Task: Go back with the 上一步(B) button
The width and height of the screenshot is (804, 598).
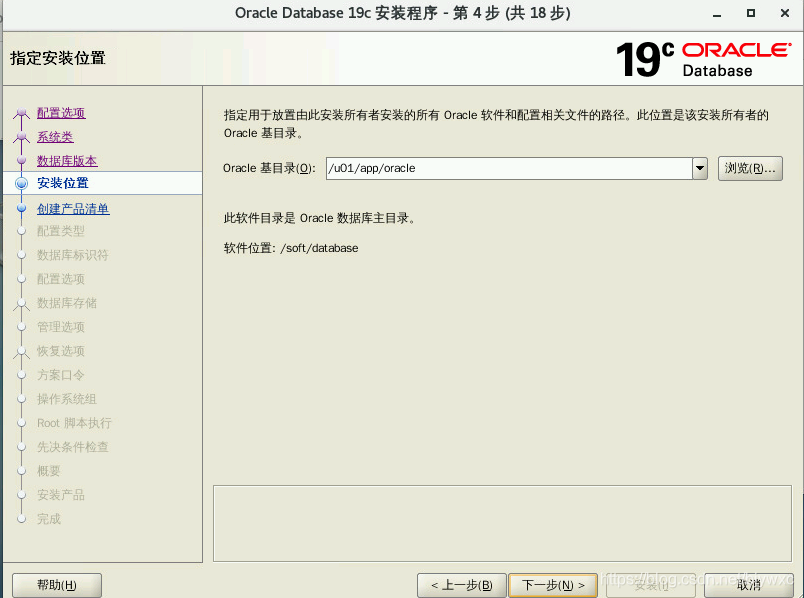Action: tap(461, 585)
